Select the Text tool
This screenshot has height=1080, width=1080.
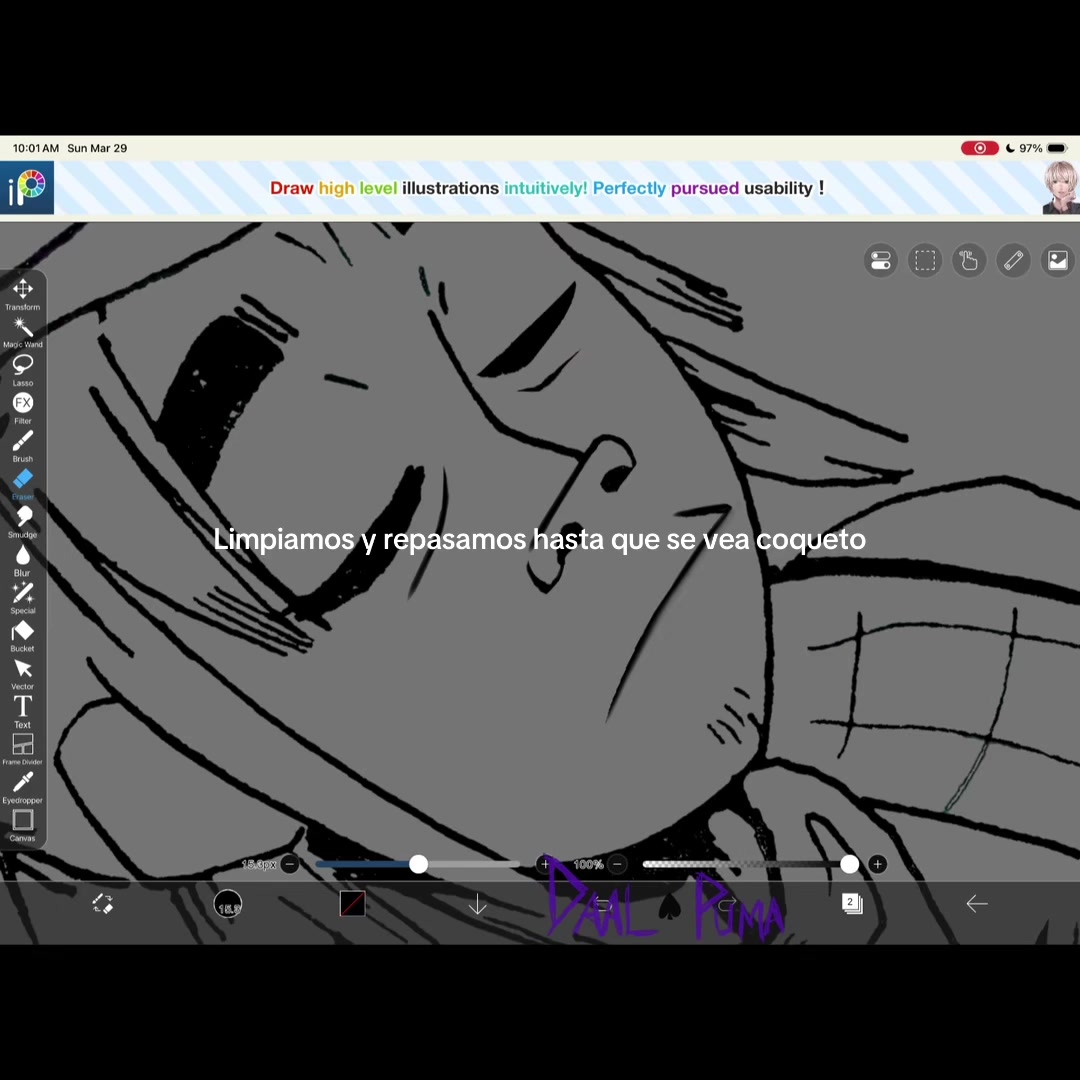click(23, 712)
